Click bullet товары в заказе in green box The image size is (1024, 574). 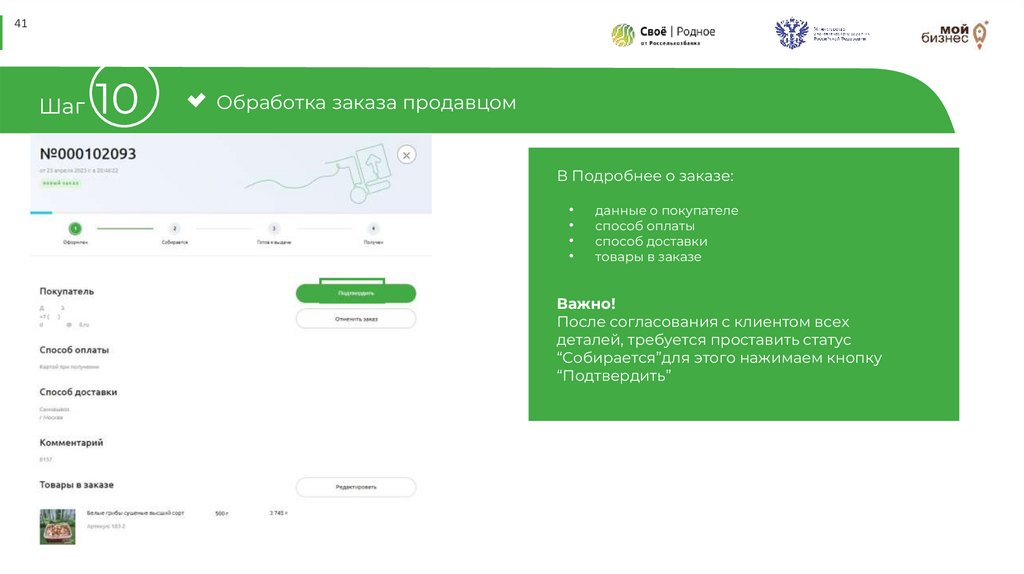[648, 257]
